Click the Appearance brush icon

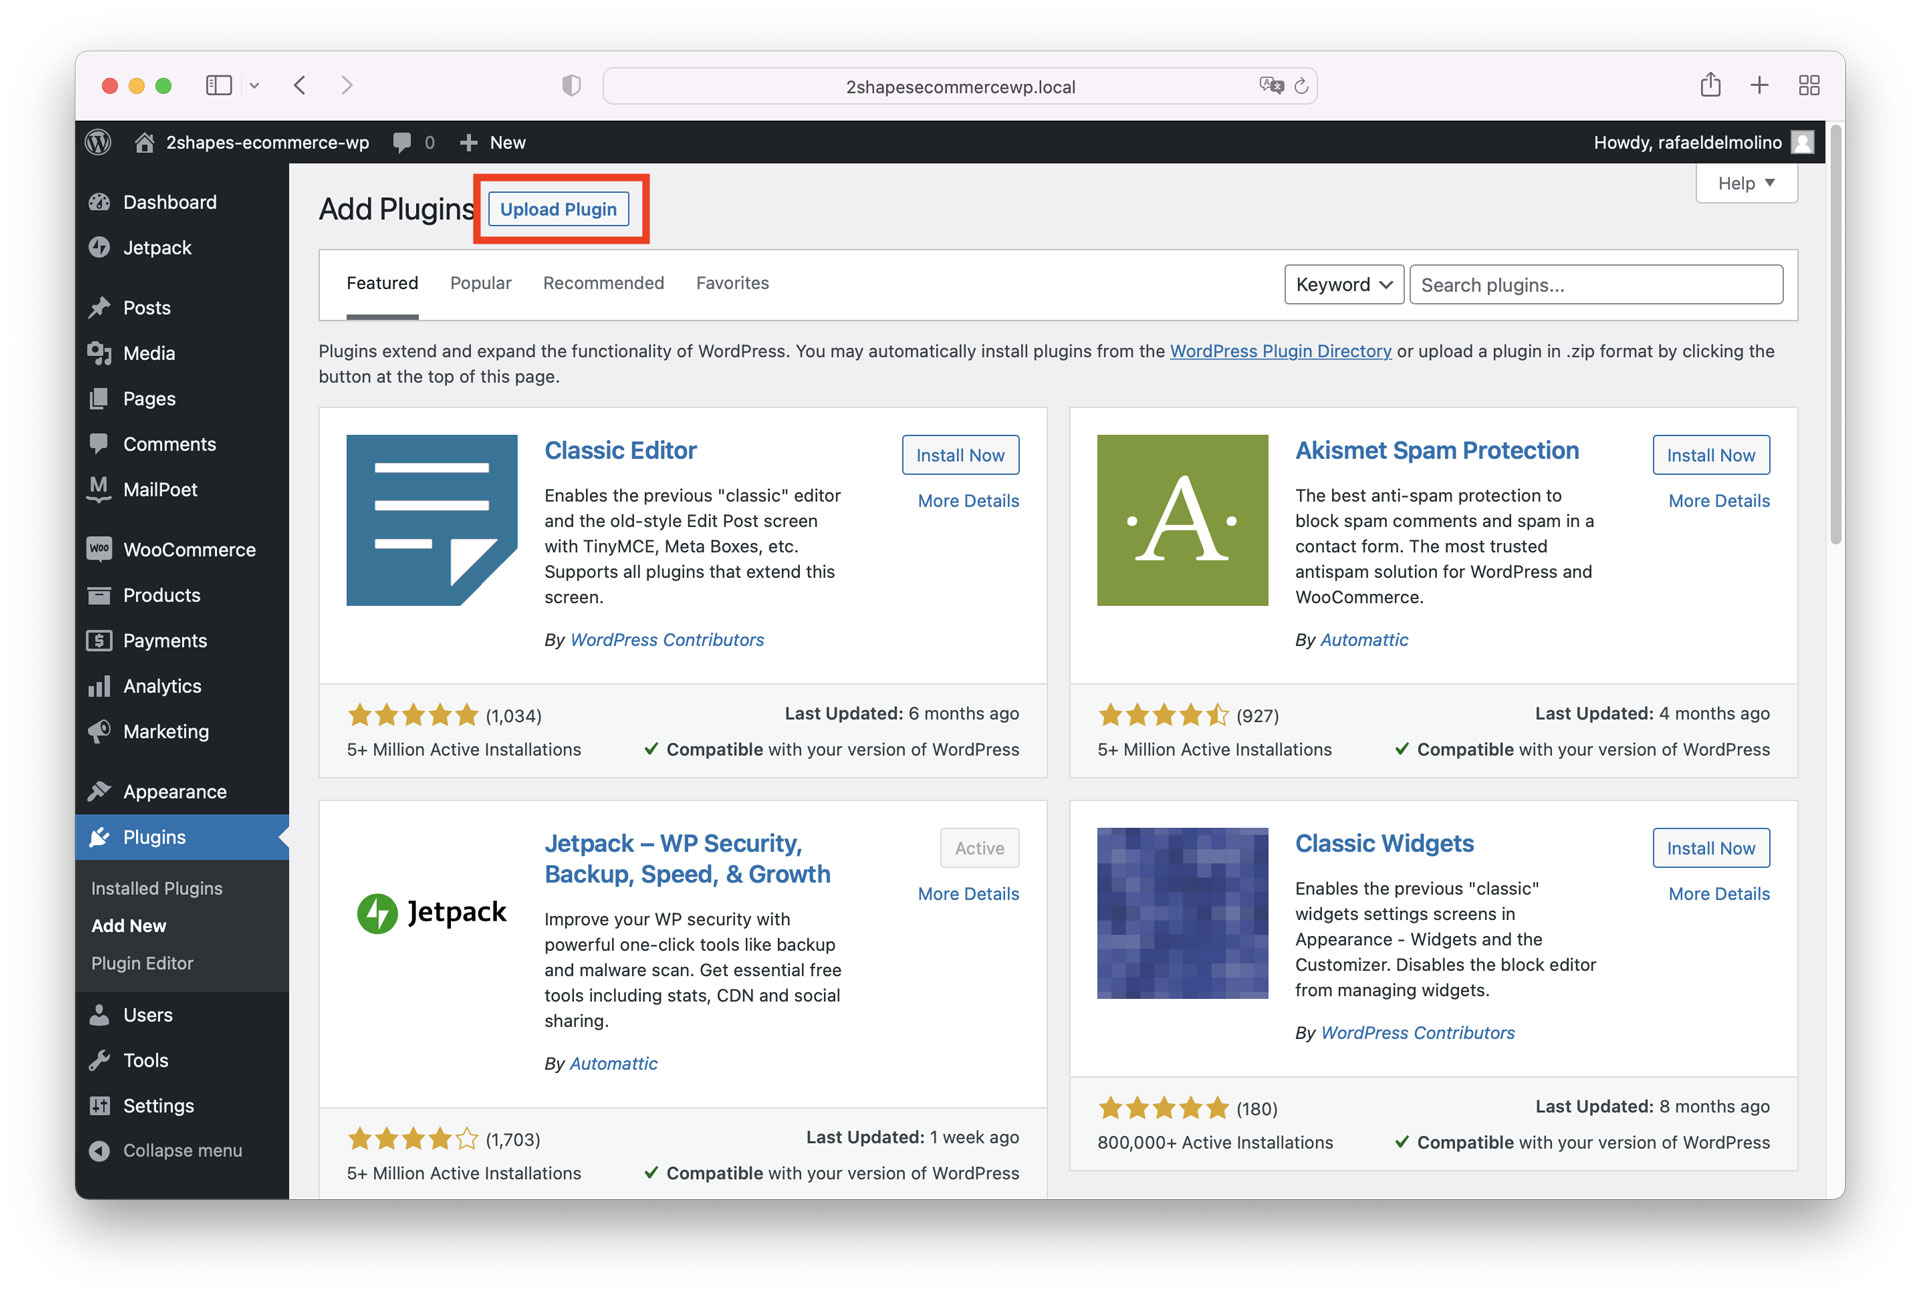pyautogui.click(x=99, y=791)
